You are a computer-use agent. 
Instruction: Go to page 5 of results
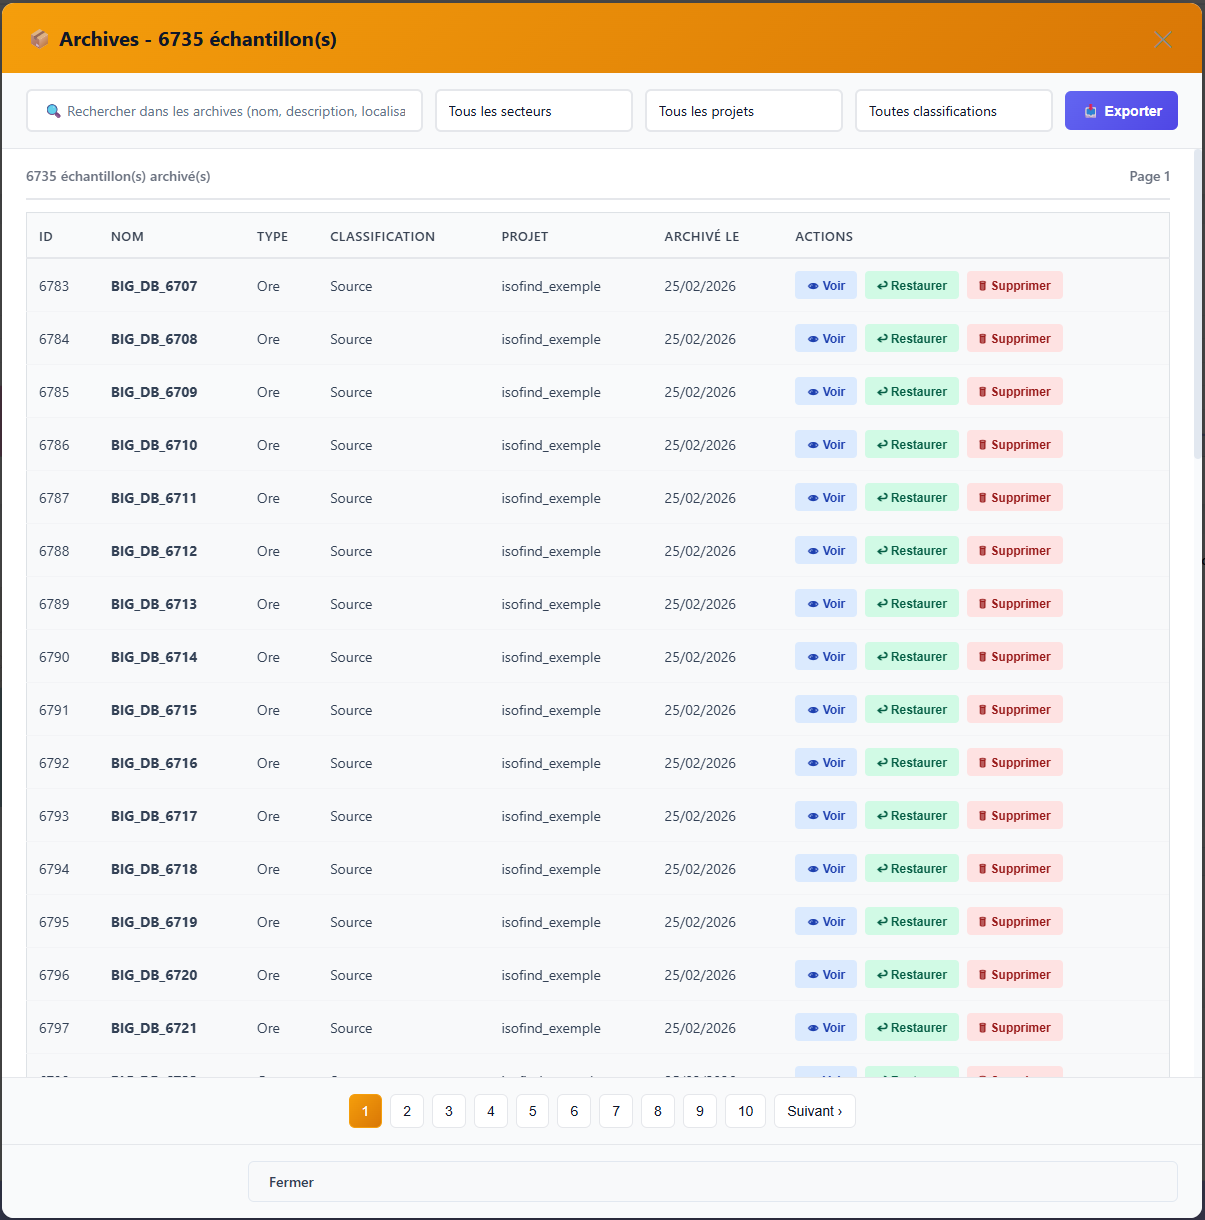tap(532, 1111)
